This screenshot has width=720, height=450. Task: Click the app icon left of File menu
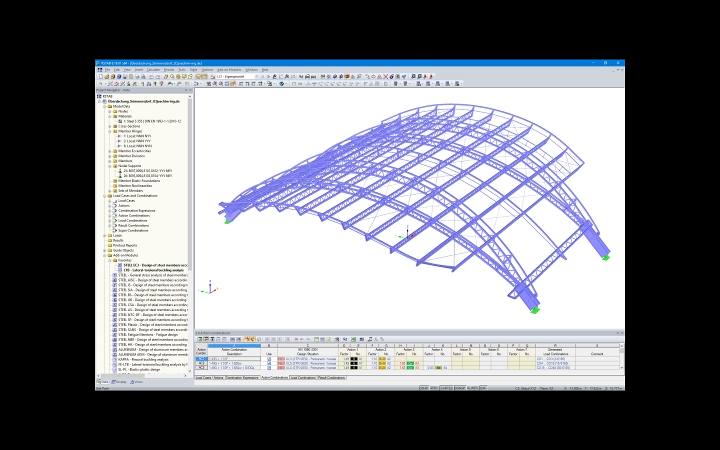click(x=100, y=70)
